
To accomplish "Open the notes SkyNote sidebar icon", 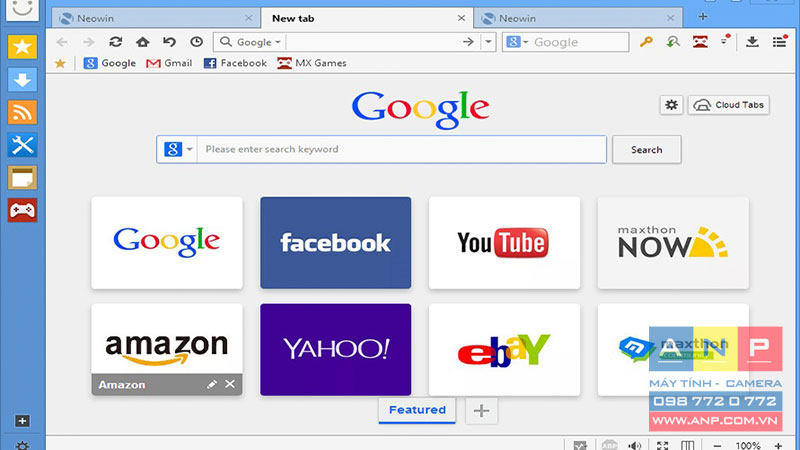I will pos(22,178).
